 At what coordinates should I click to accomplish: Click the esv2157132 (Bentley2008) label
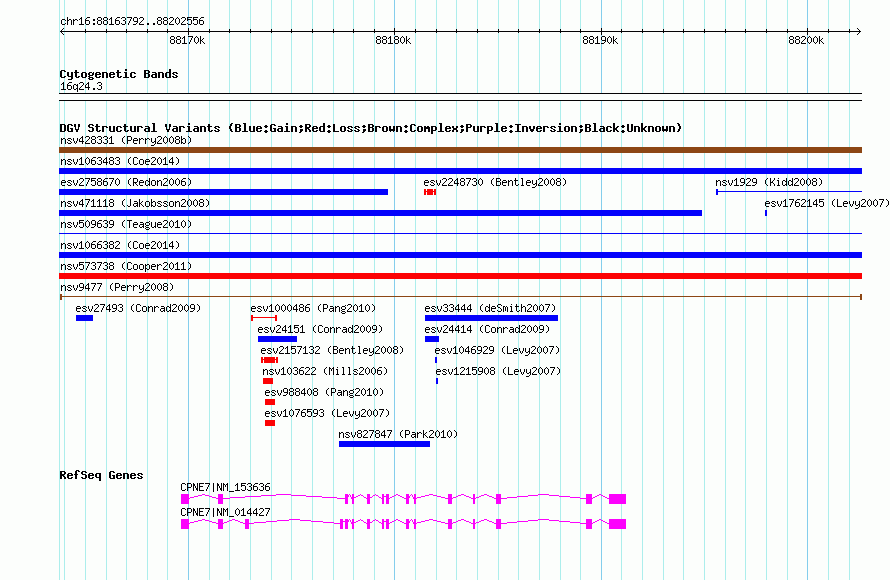332,350
